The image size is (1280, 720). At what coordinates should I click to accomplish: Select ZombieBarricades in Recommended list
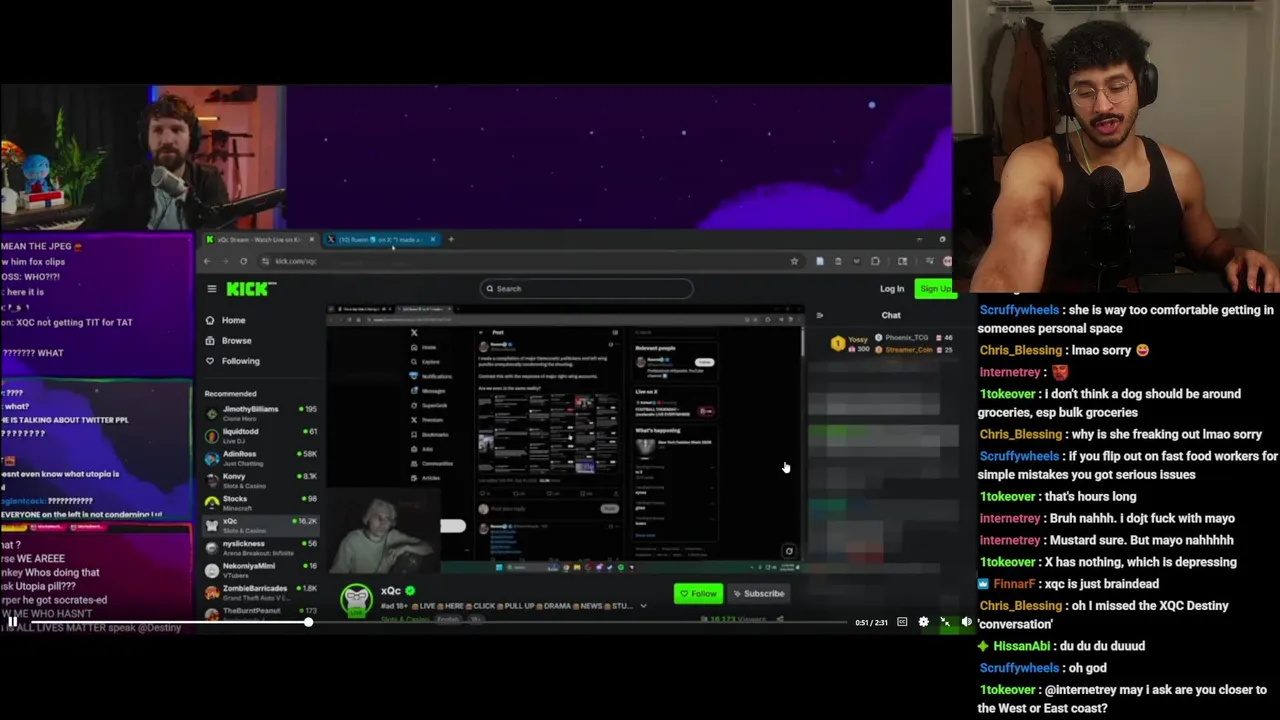pos(260,591)
